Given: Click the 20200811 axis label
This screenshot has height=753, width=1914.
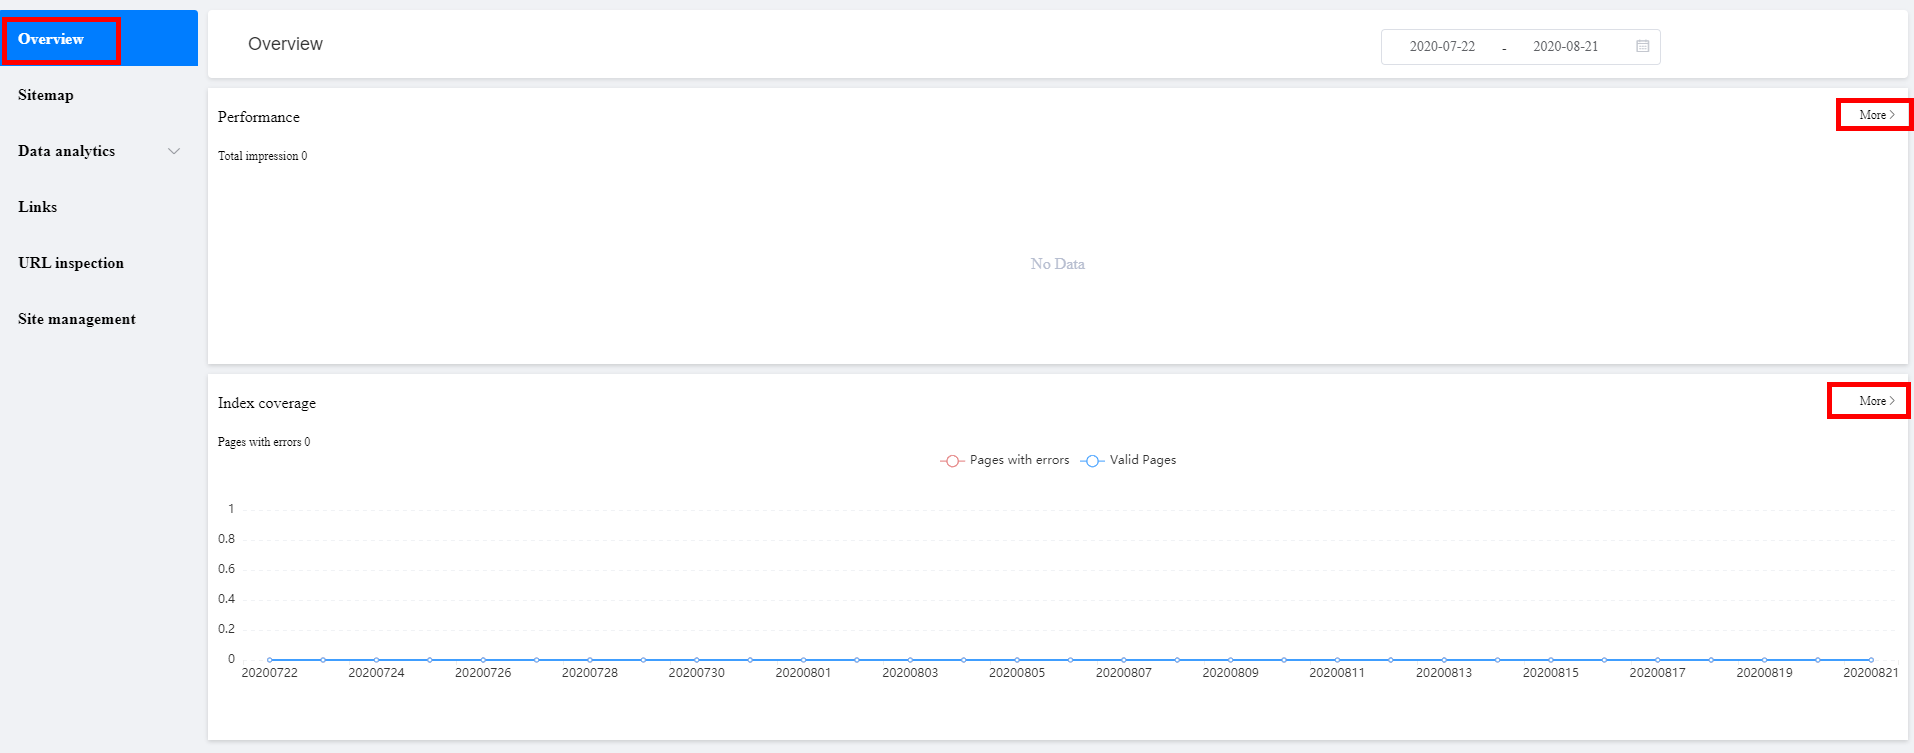Looking at the screenshot, I should [x=1337, y=673].
